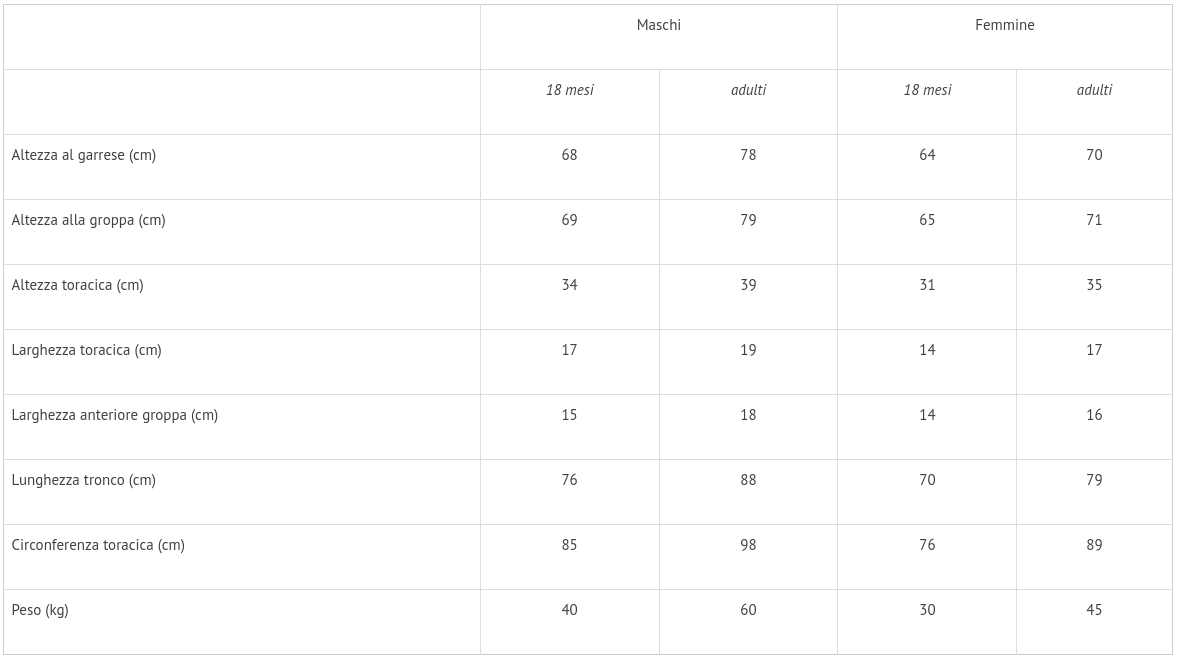Select adult female Circonferenza toracica value 89

click(x=1094, y=545)
